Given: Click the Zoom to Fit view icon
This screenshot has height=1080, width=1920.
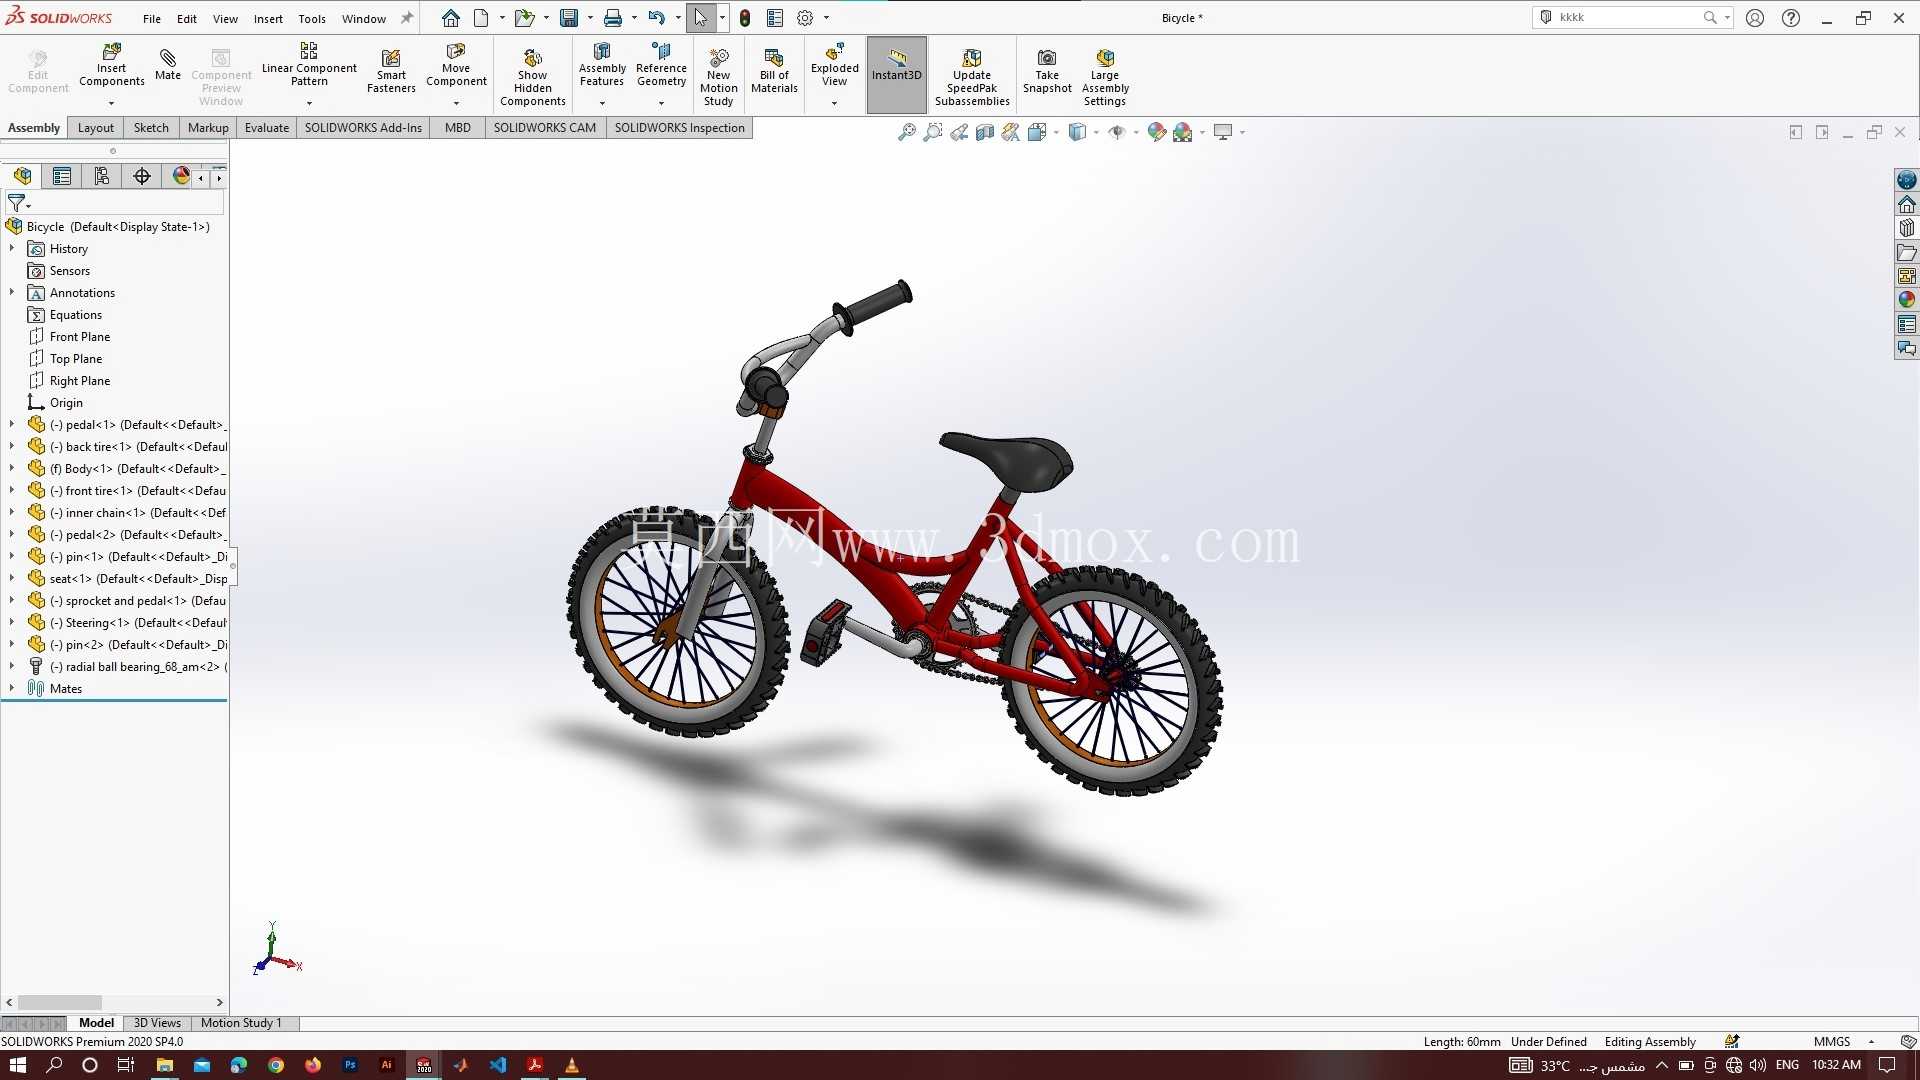Looking at the screenshot, I should coord(906,132).
